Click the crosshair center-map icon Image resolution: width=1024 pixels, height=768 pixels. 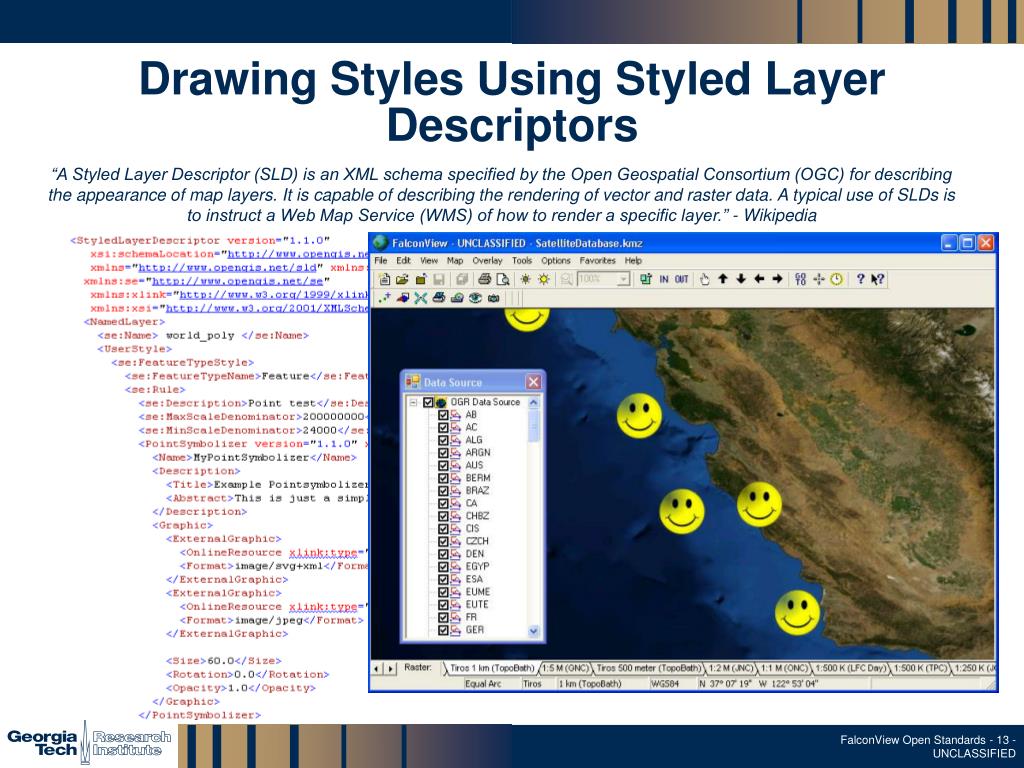819,280
